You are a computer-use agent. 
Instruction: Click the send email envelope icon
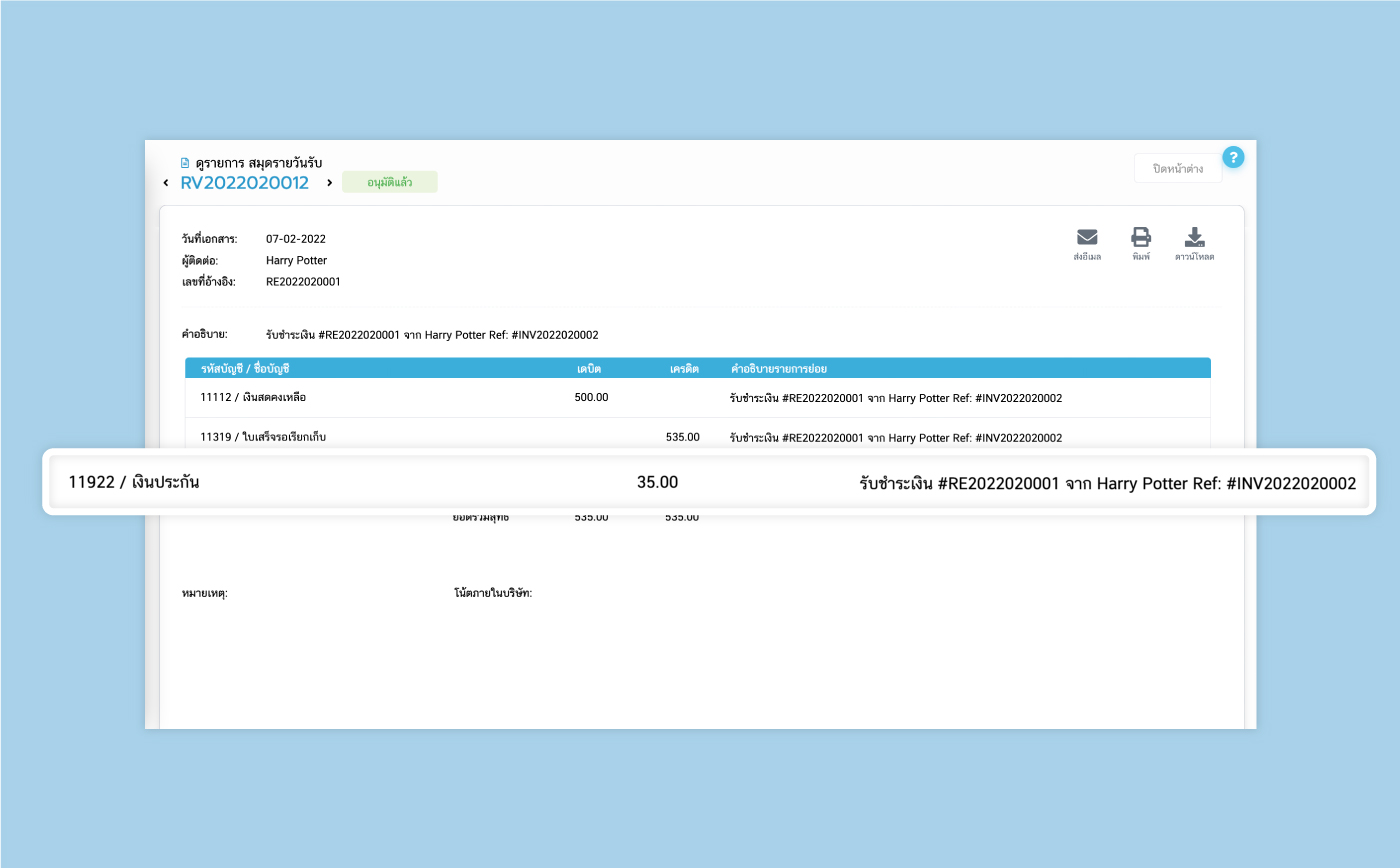[1087, 238]
